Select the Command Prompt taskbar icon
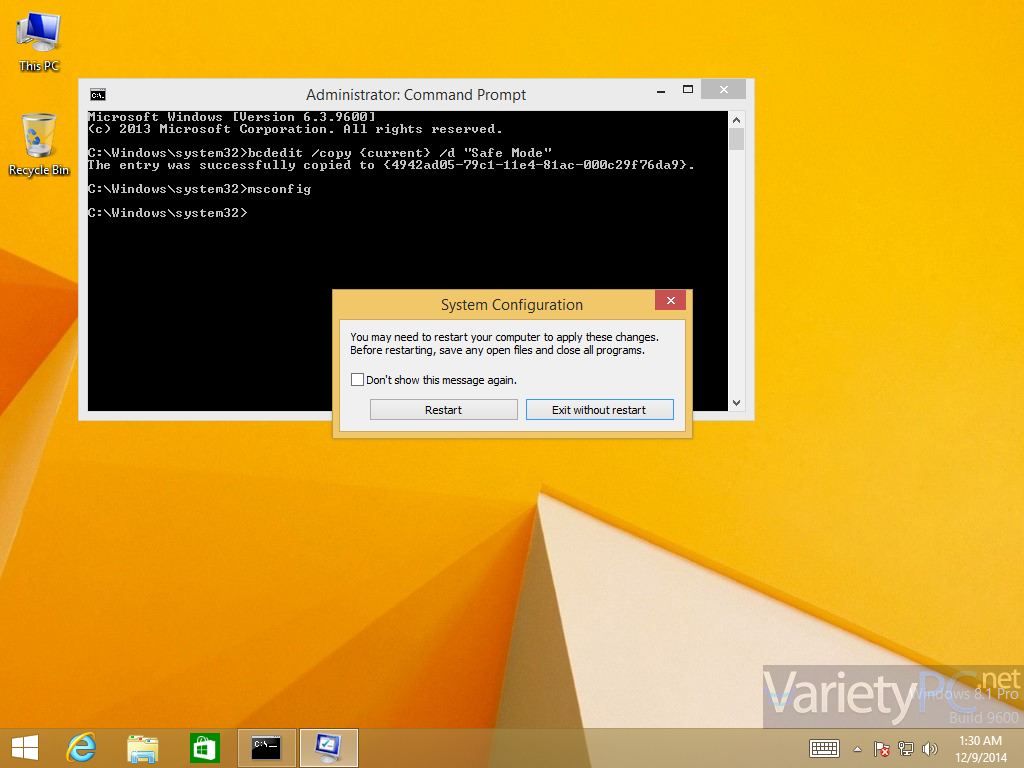The image size is (1024, 768). click(x=266, y=747)
